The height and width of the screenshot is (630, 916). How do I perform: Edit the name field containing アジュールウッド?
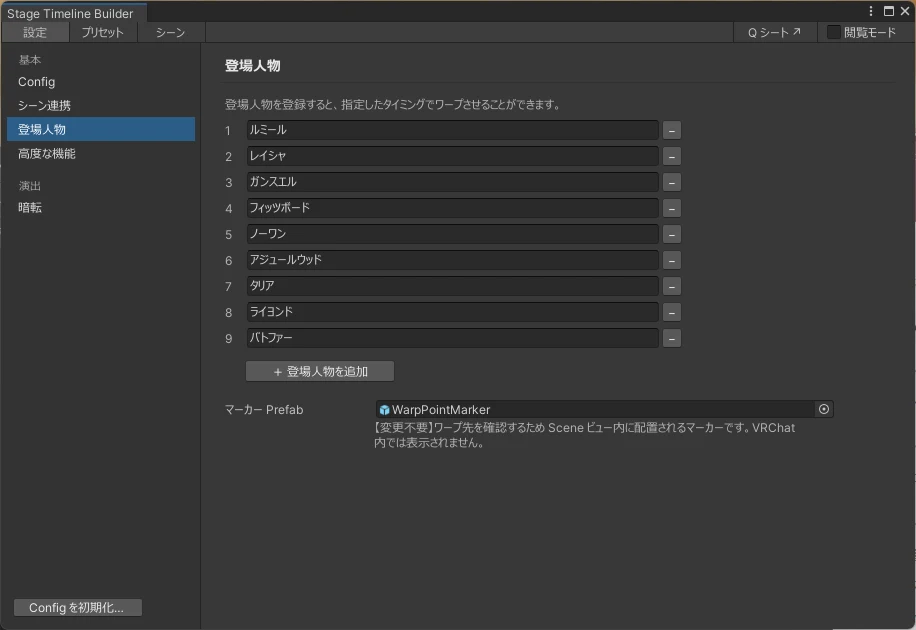click(452, 260)
